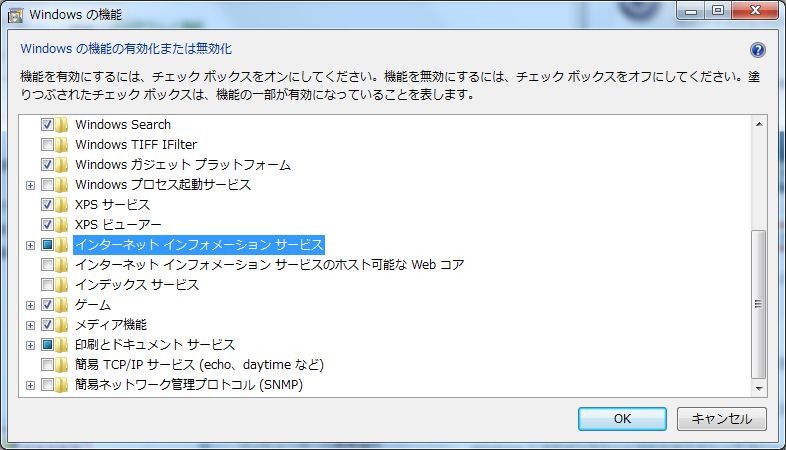Viewport: 786px width, 450px height.
Task: Enable the Windows TIFF IFilter checkbox
Action: (47, 144)
